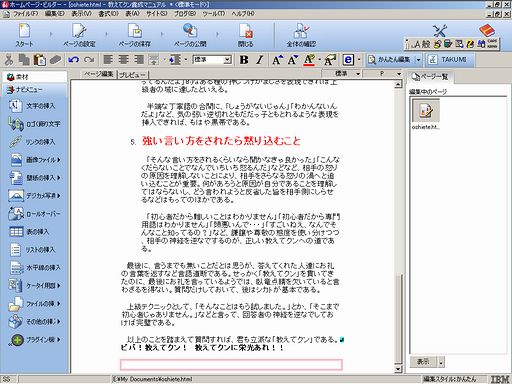
Task: Open 書式(O) menu
Action: click(x=108, y=14)
